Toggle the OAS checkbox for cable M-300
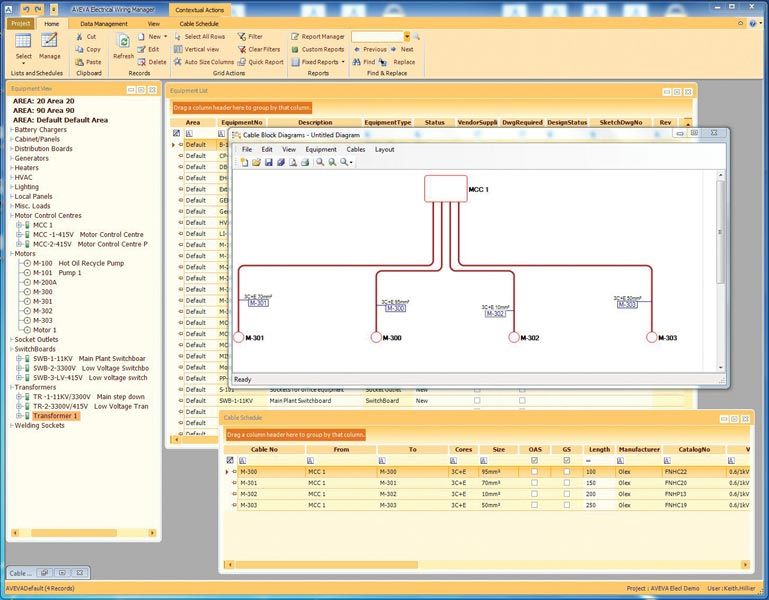The image size is (769, 600). (535, 471)
